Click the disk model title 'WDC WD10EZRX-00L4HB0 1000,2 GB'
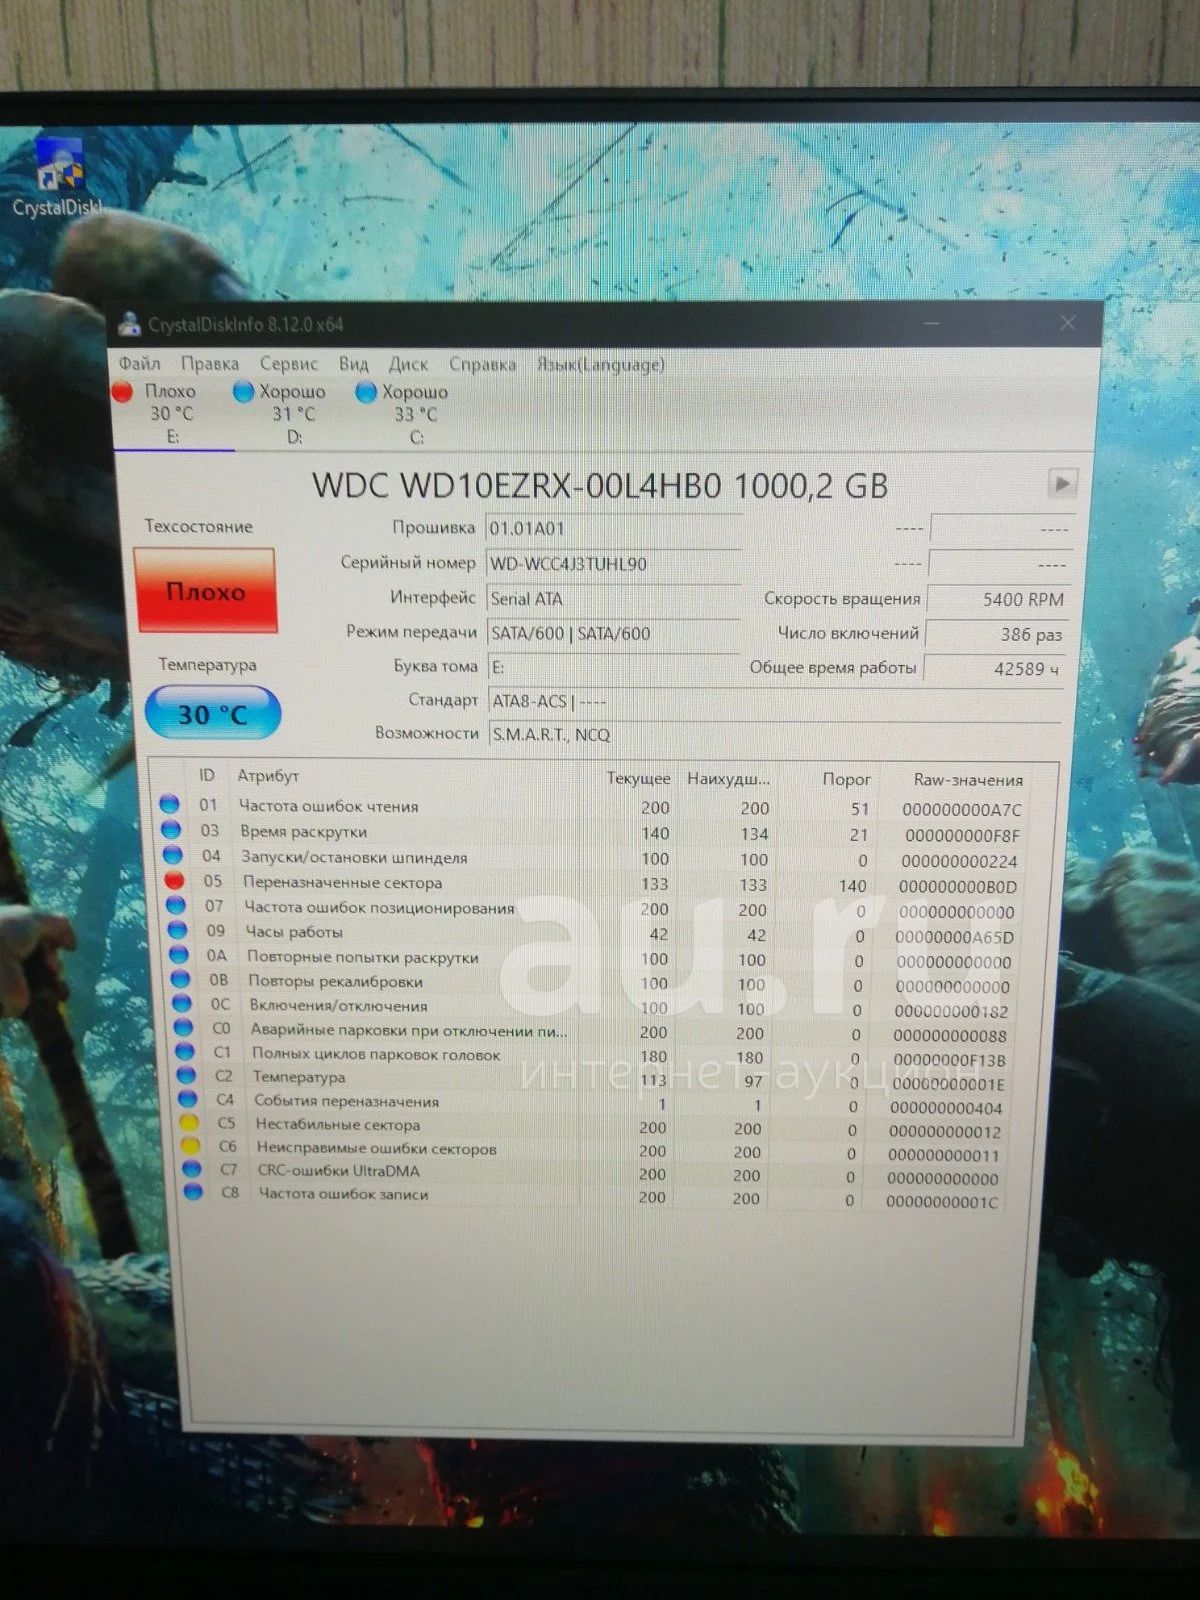 [x=600, y=485]
